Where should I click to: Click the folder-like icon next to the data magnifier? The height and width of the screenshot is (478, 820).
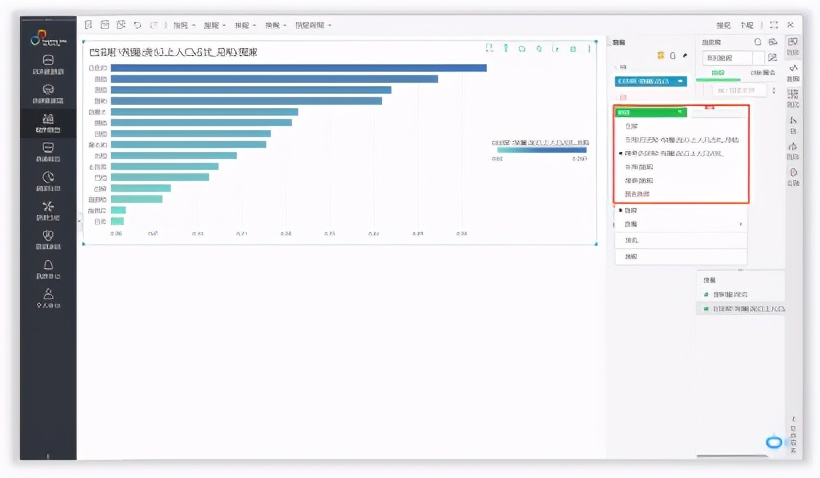coord(773,42)
